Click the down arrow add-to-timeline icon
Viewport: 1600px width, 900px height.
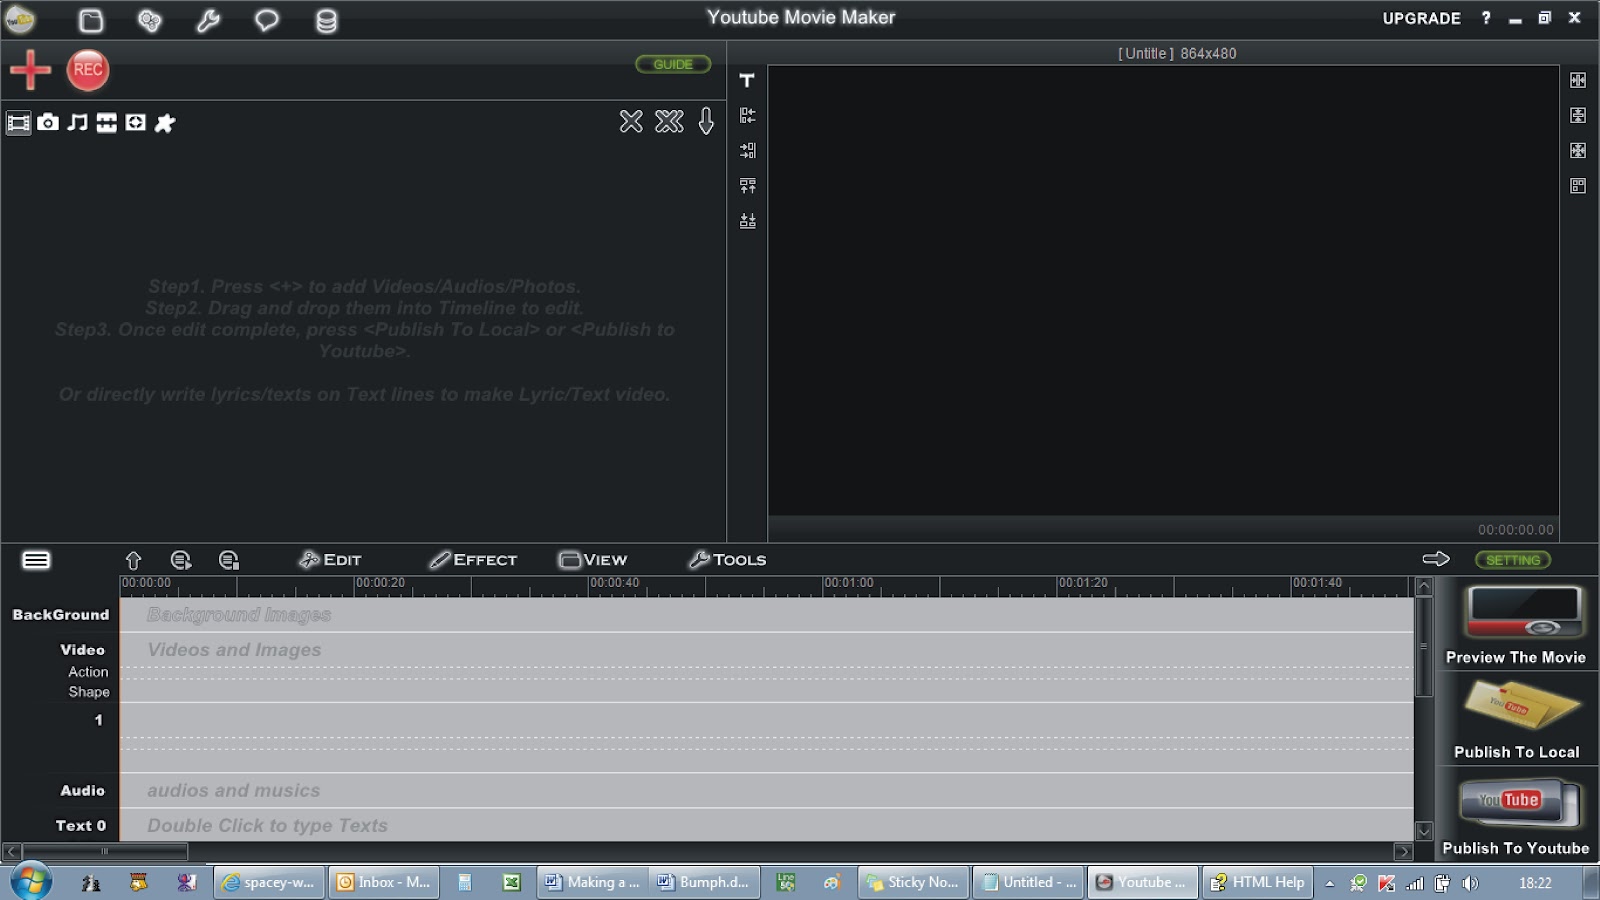(x=706, y=122)
